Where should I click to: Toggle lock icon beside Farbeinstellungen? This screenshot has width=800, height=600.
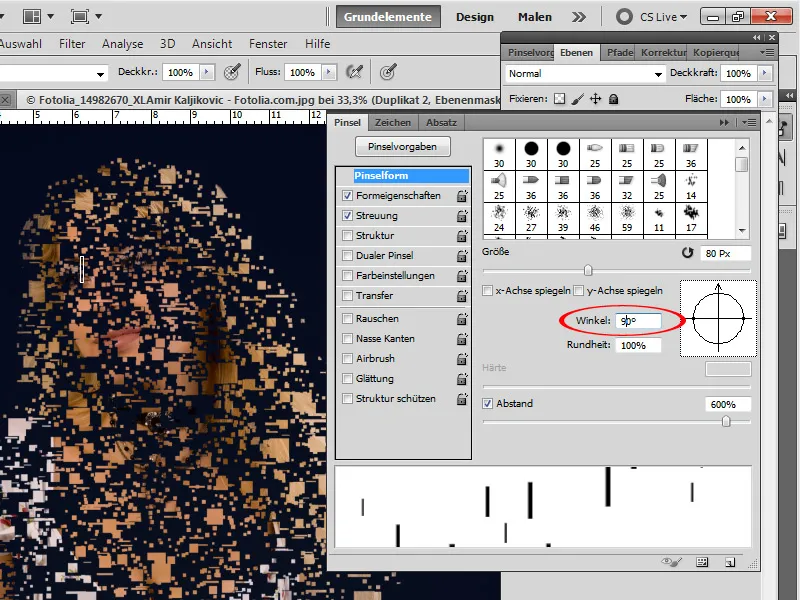tap(462, 276)
